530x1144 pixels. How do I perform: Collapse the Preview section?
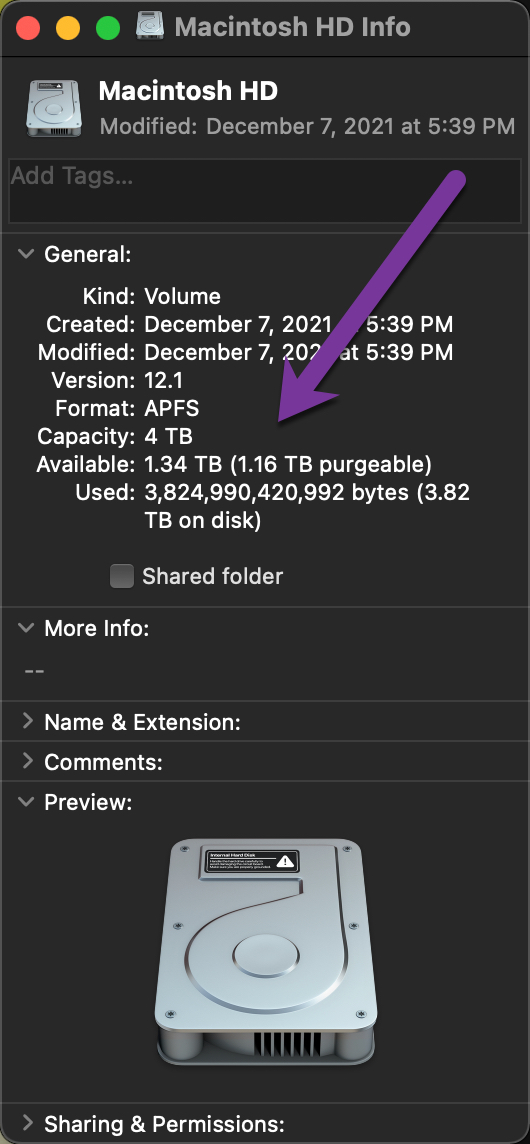coord(26,802)
